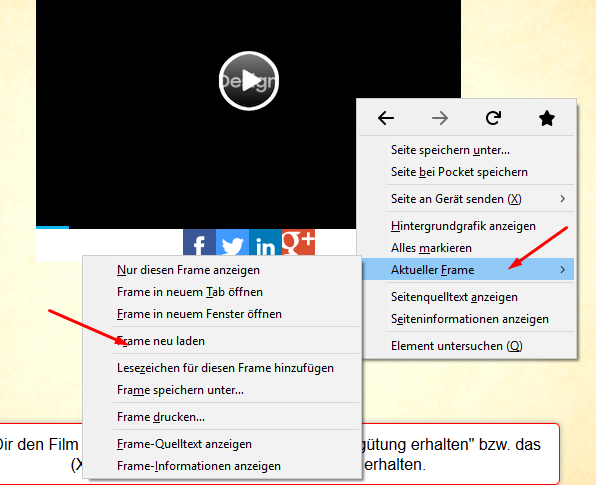Click the reload icon in context menu
The image size is (596, 485).
[493, 118]
